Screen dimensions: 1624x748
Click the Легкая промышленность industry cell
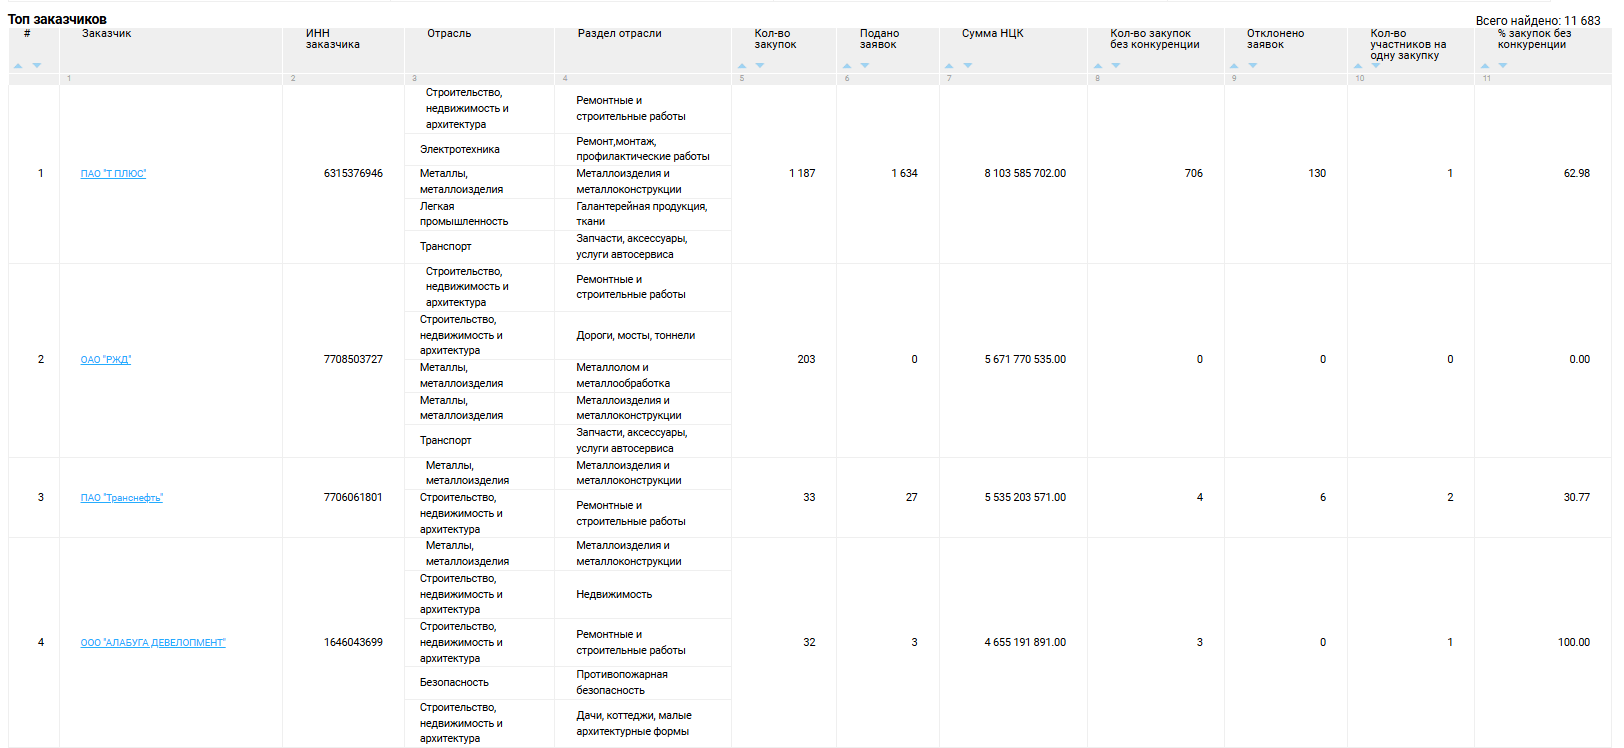point(464,214)
